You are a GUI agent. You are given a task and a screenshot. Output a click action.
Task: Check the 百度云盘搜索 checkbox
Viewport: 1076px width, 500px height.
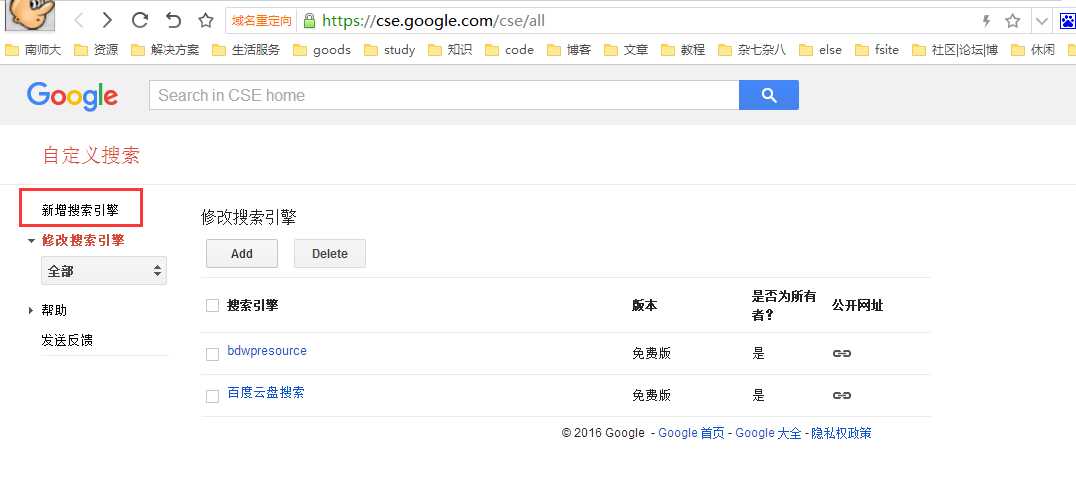pyautogui.click(x=213, y=396)
